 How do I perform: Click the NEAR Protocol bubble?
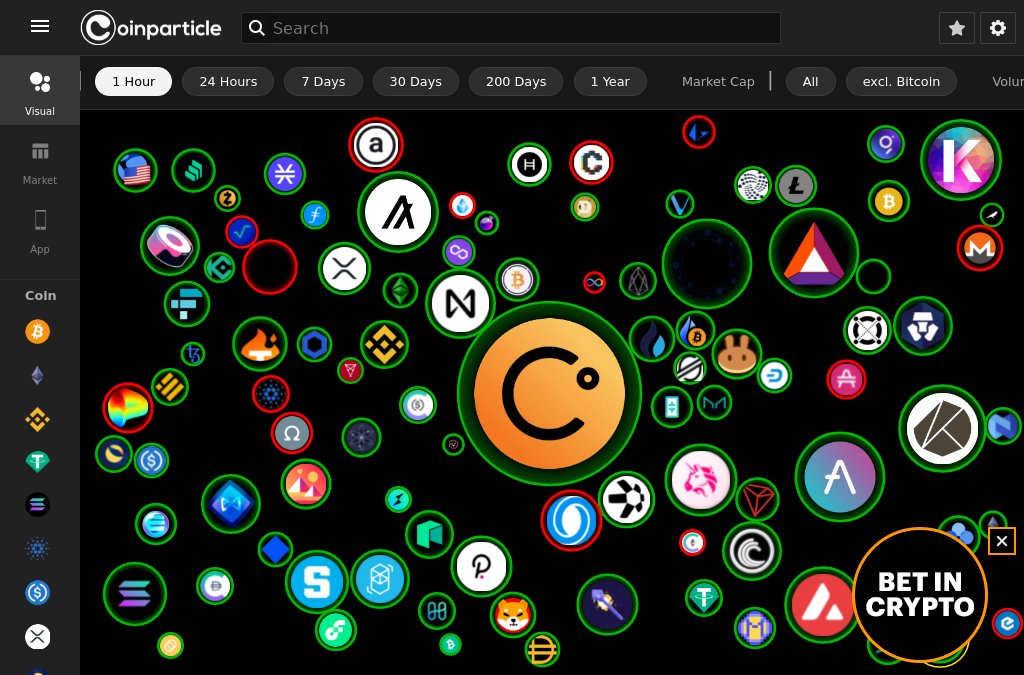click(460, 304)
